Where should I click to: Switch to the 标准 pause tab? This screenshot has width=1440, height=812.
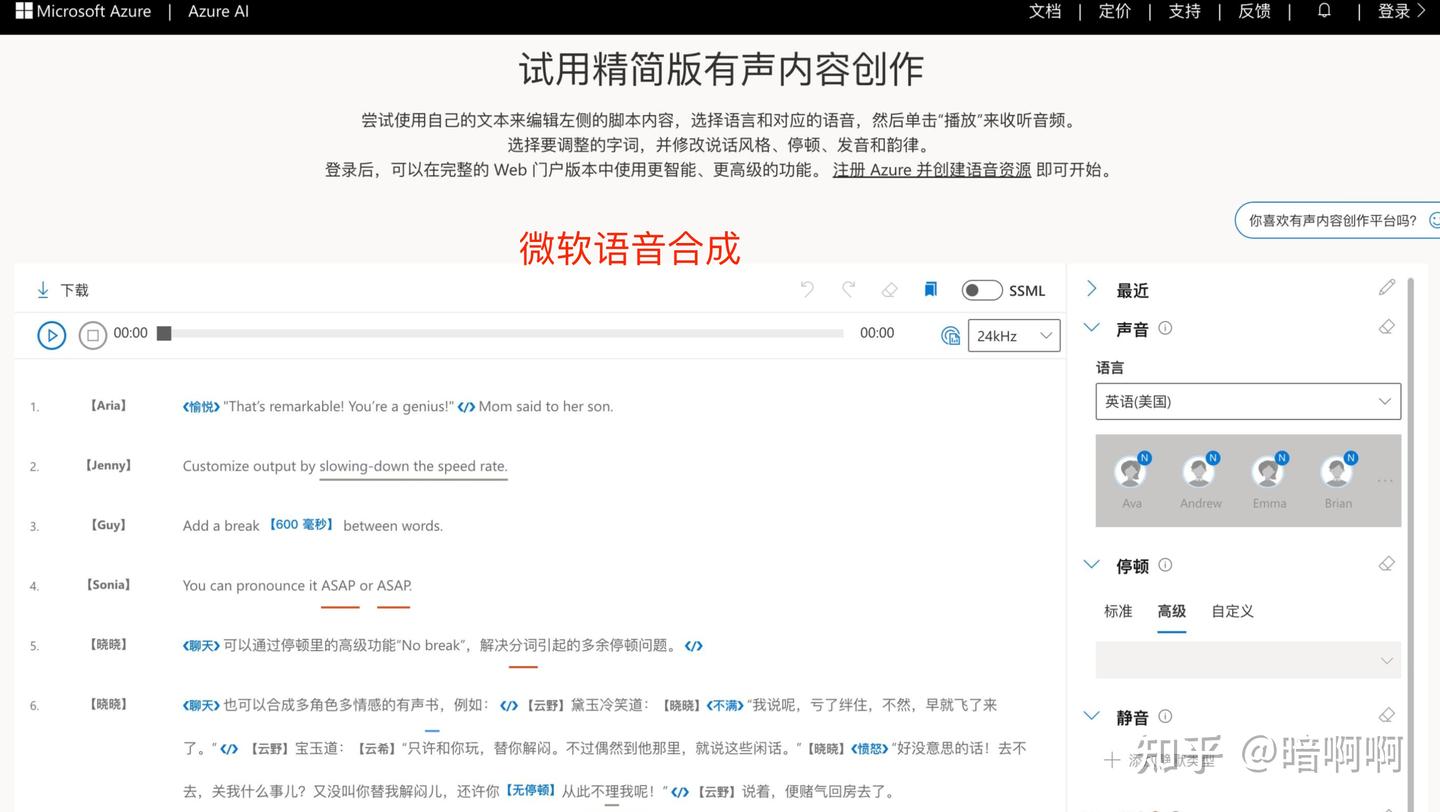1118,611
